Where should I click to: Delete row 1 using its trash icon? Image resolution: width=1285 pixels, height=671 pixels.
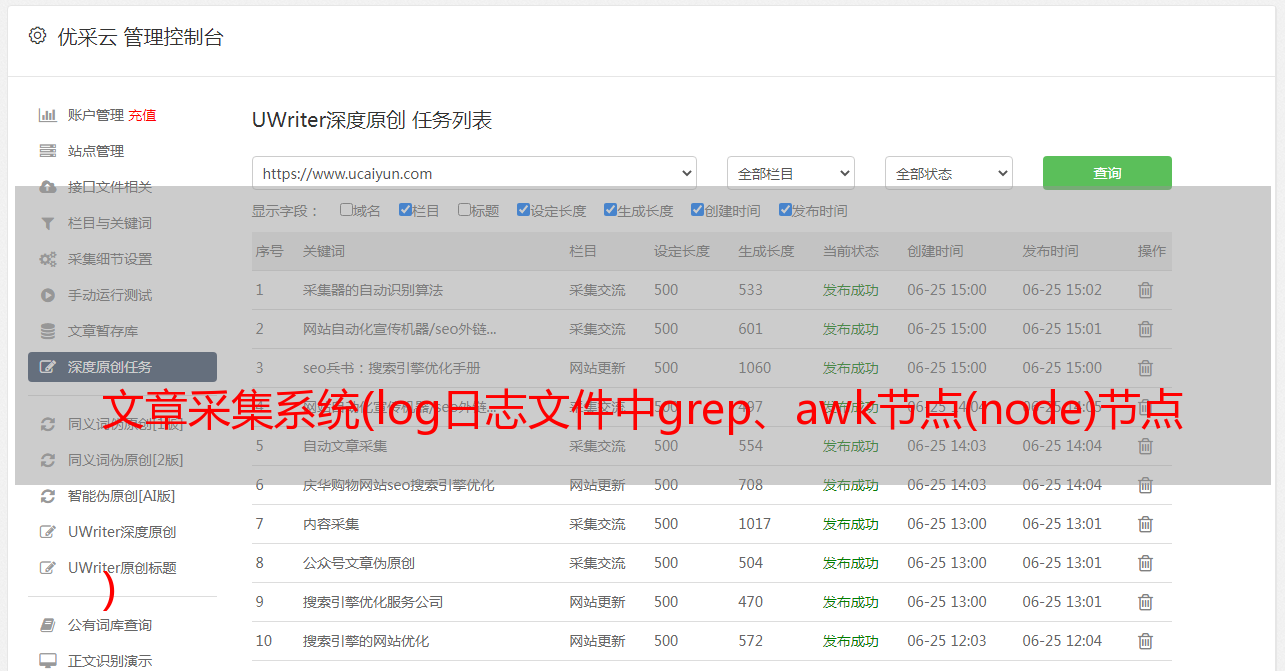click(1145, 290)
